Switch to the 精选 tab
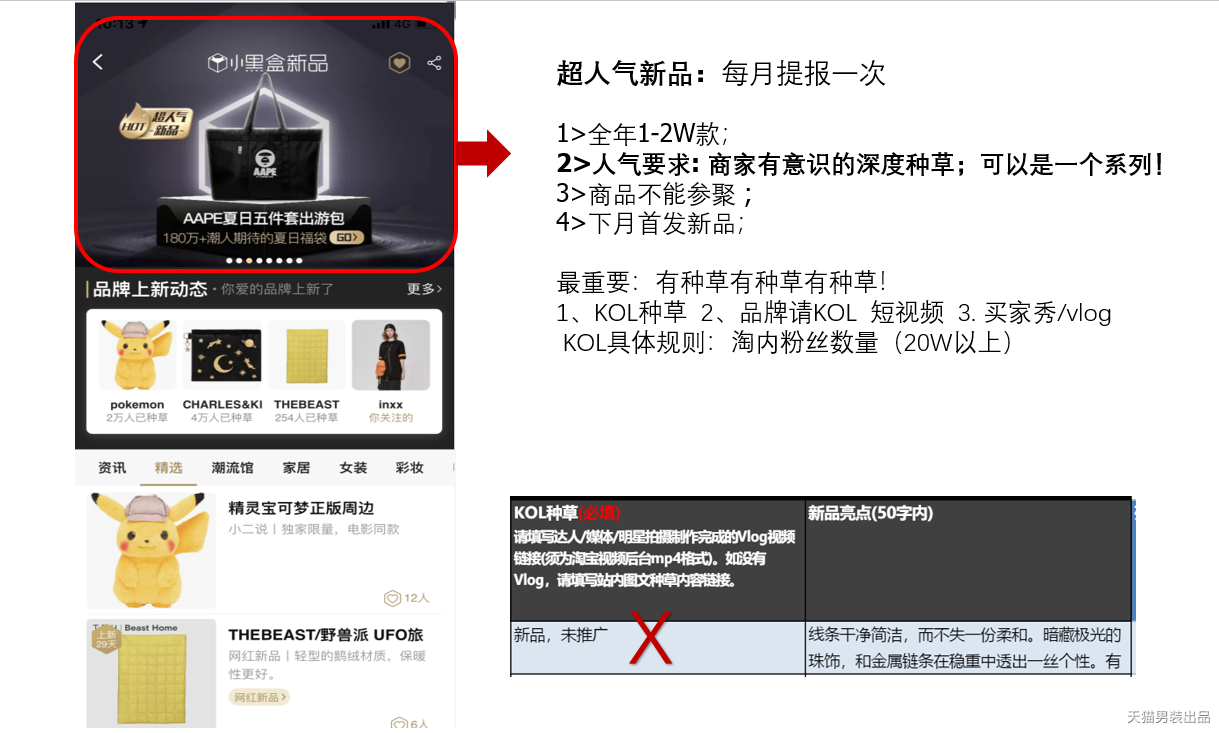Viewport: 1219px width, 733px height. 168,467
